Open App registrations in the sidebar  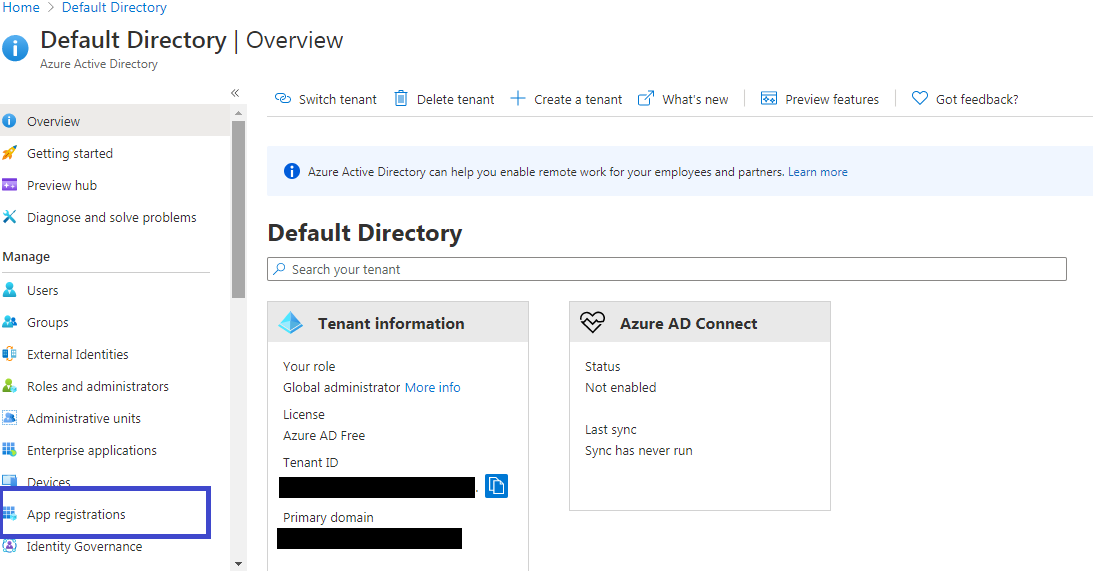pyautogui.click(x=76, y=514)
